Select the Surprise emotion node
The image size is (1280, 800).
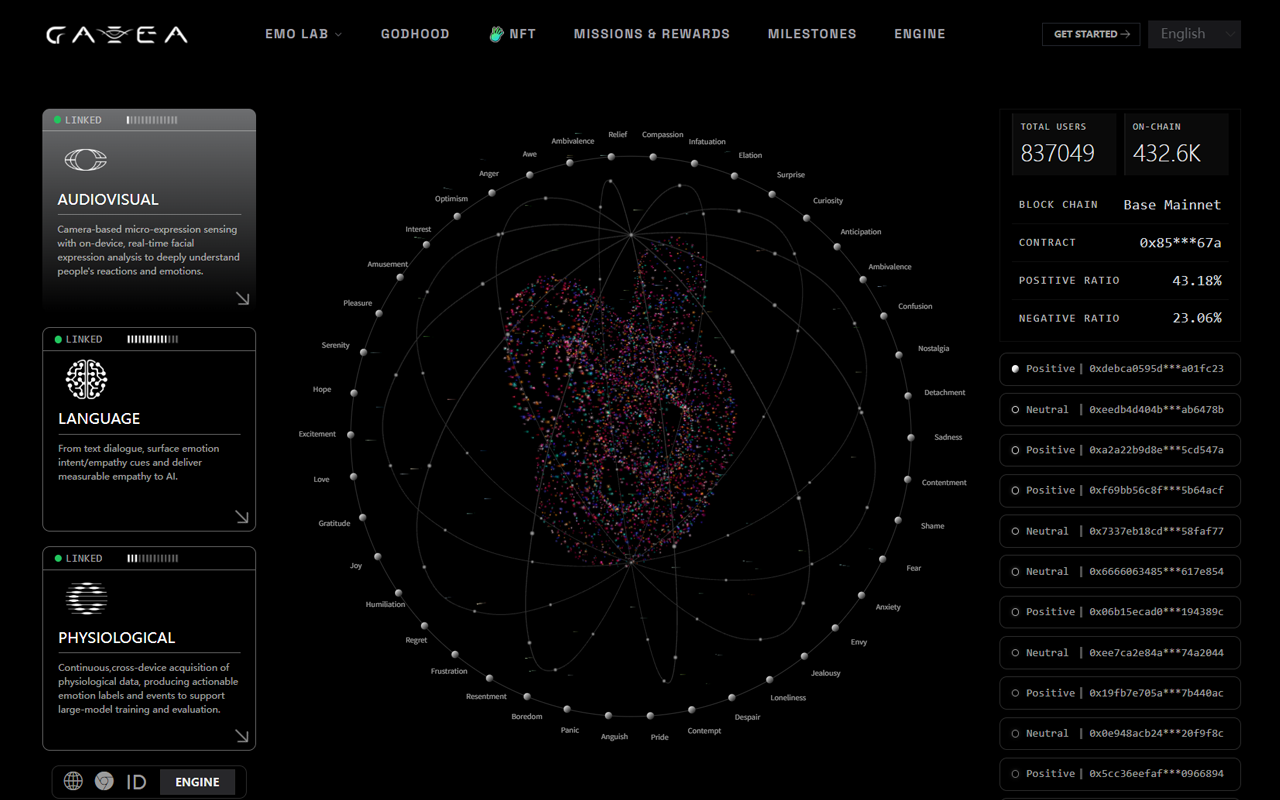(x=772, y=194)
